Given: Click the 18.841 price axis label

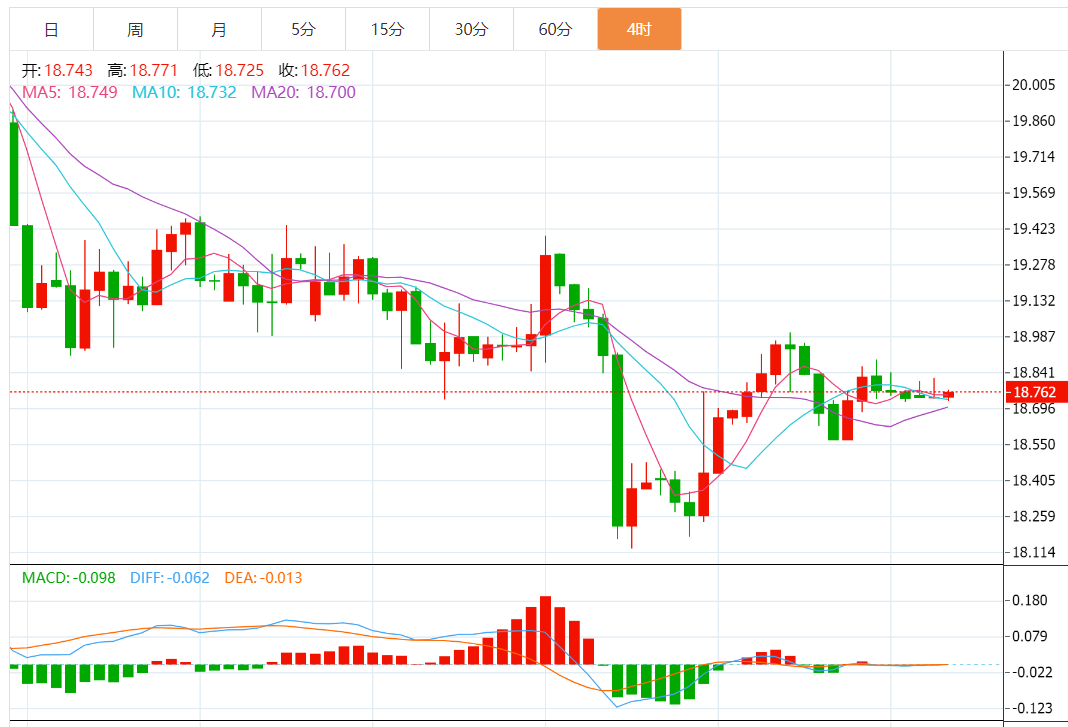Looking at the screenshot, I should (x=1033, y=372).
